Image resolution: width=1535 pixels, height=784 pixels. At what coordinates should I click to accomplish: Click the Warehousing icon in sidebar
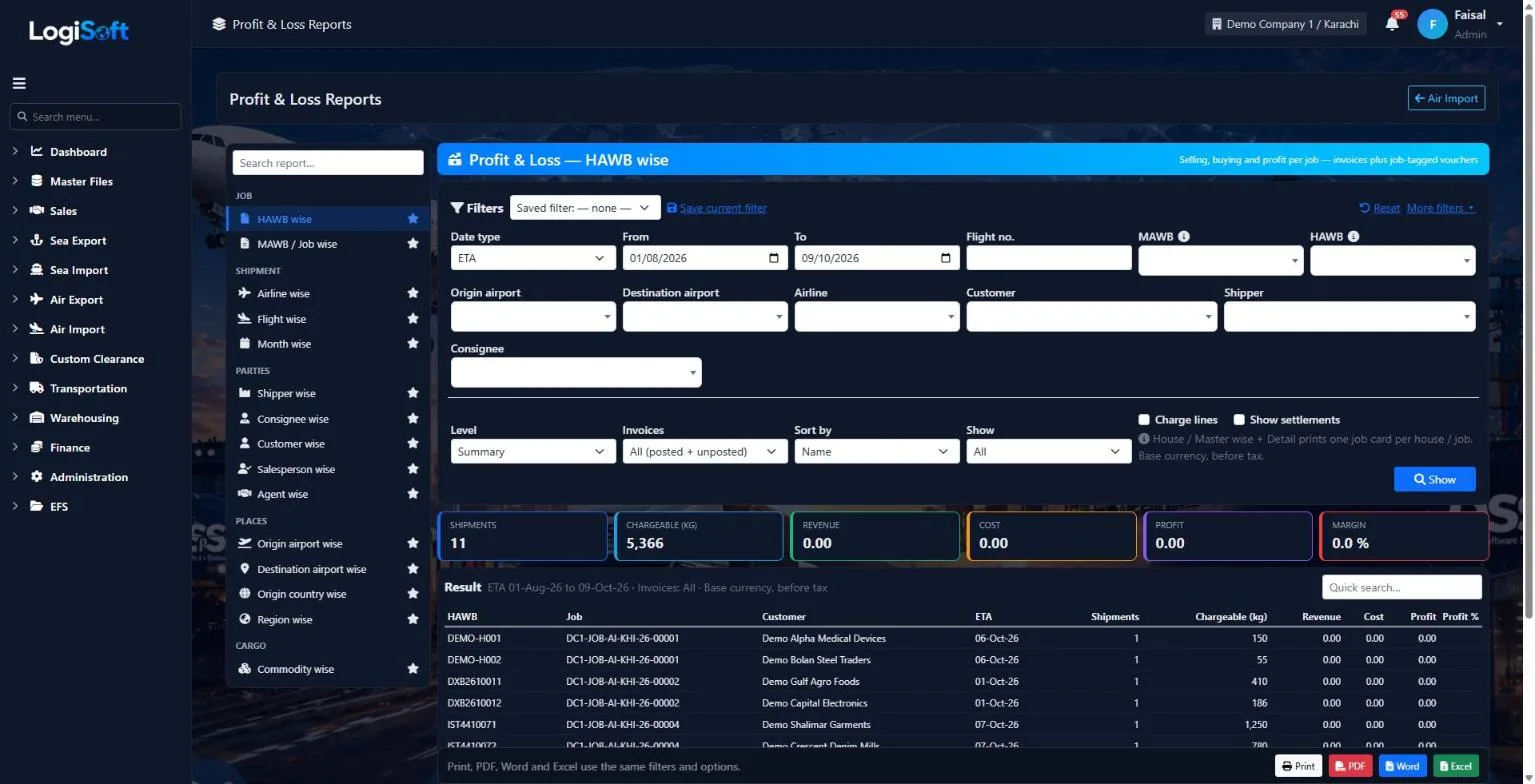click(x=37, y=418)
